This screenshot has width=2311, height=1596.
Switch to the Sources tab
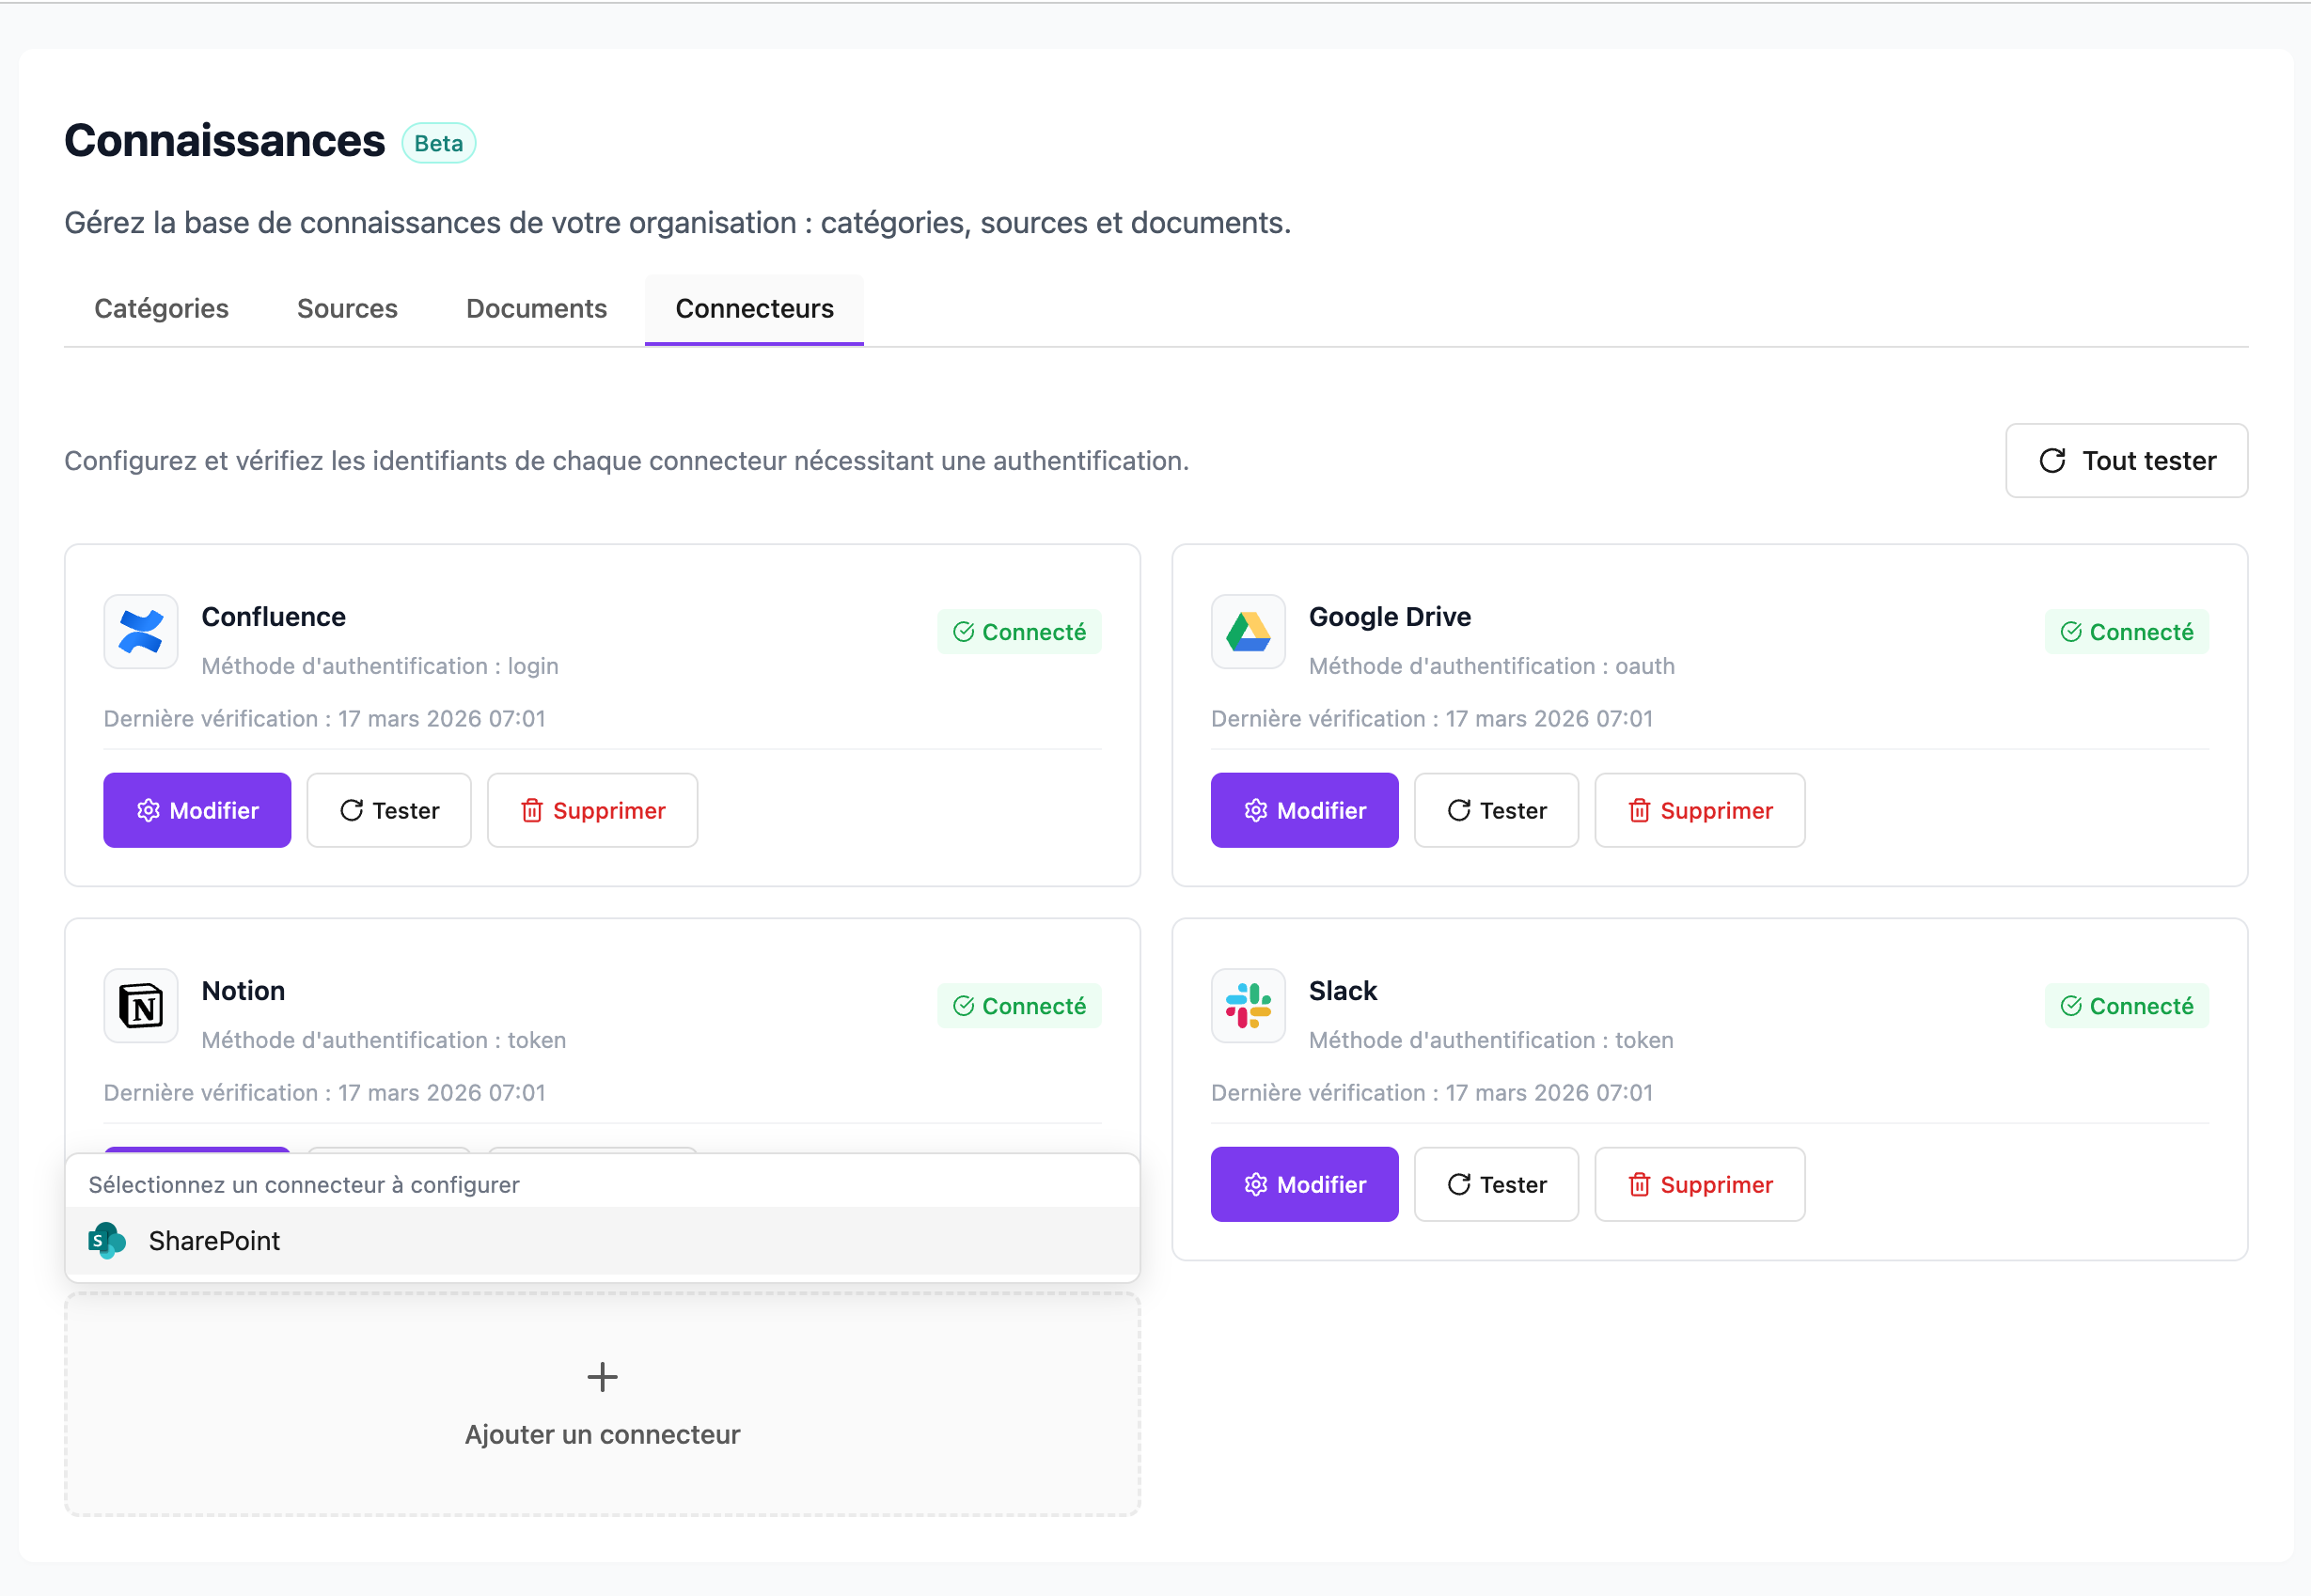tap(346, 309)
